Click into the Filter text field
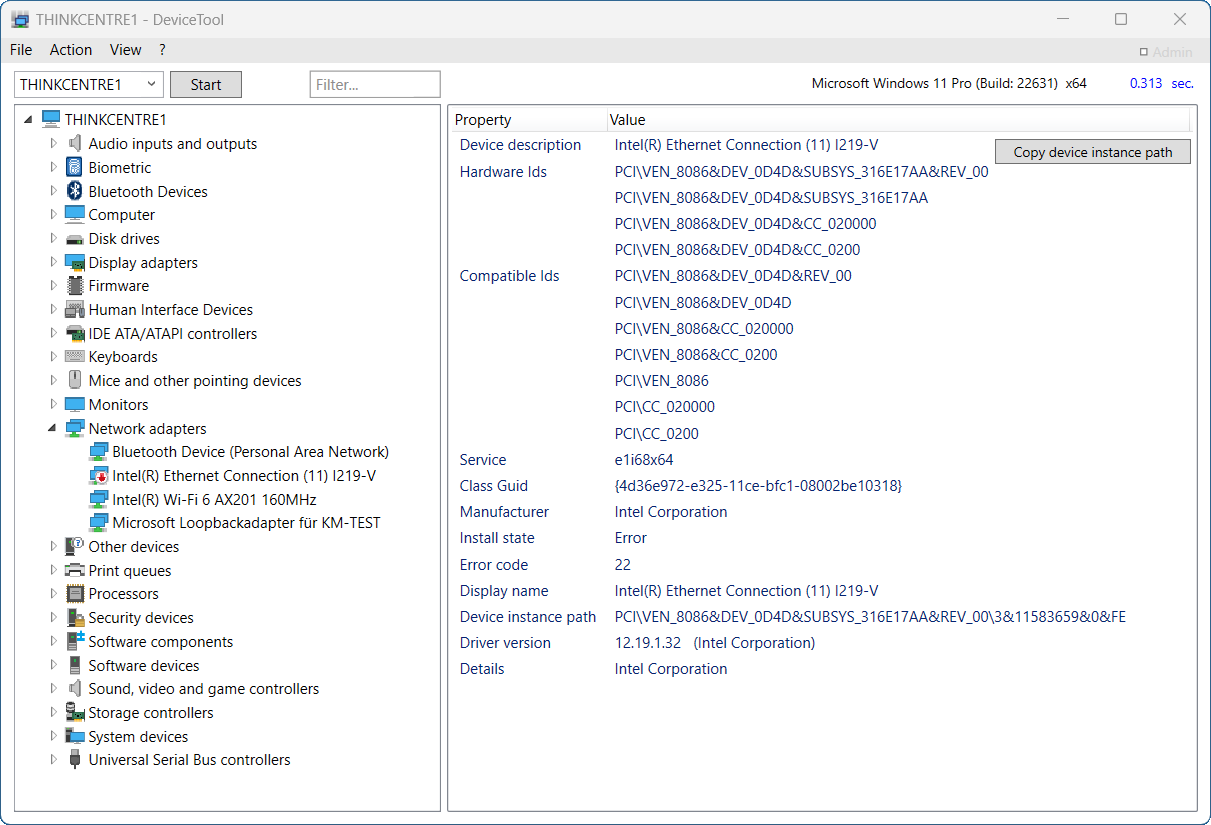 pos(375,85)
